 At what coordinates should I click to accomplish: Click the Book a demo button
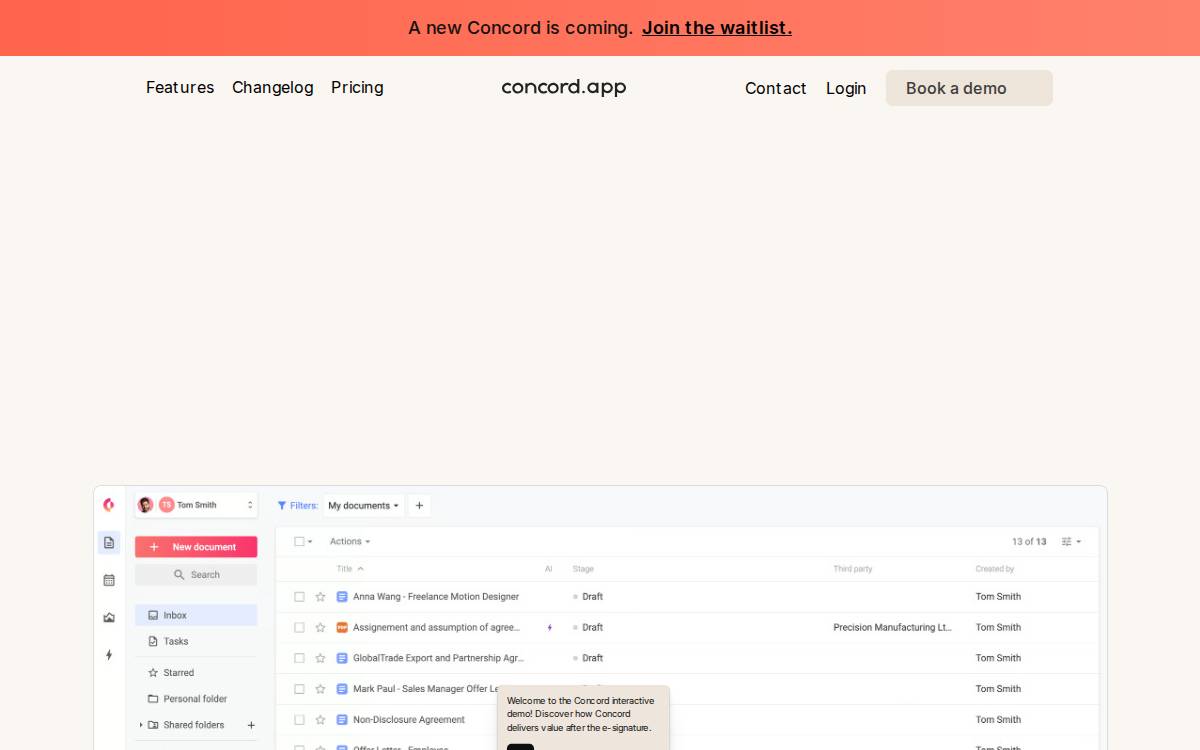click(x=969, y=88)
